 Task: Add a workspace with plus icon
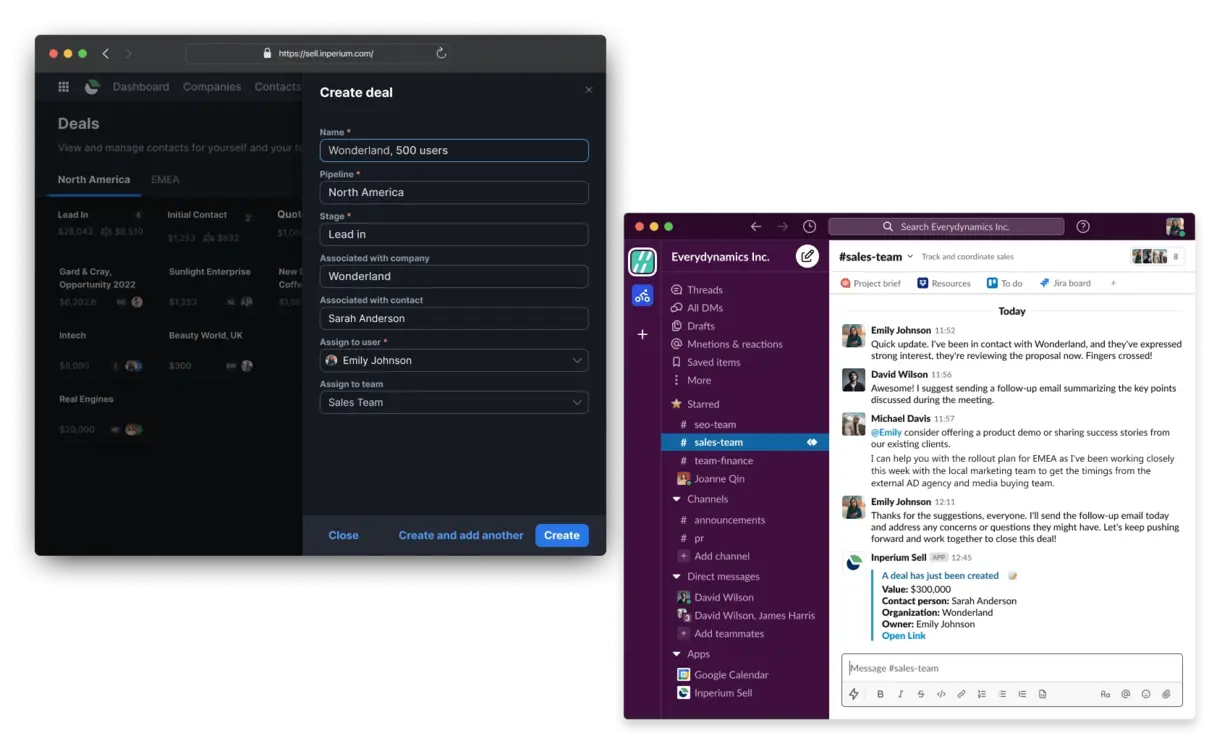click(642, 334)
